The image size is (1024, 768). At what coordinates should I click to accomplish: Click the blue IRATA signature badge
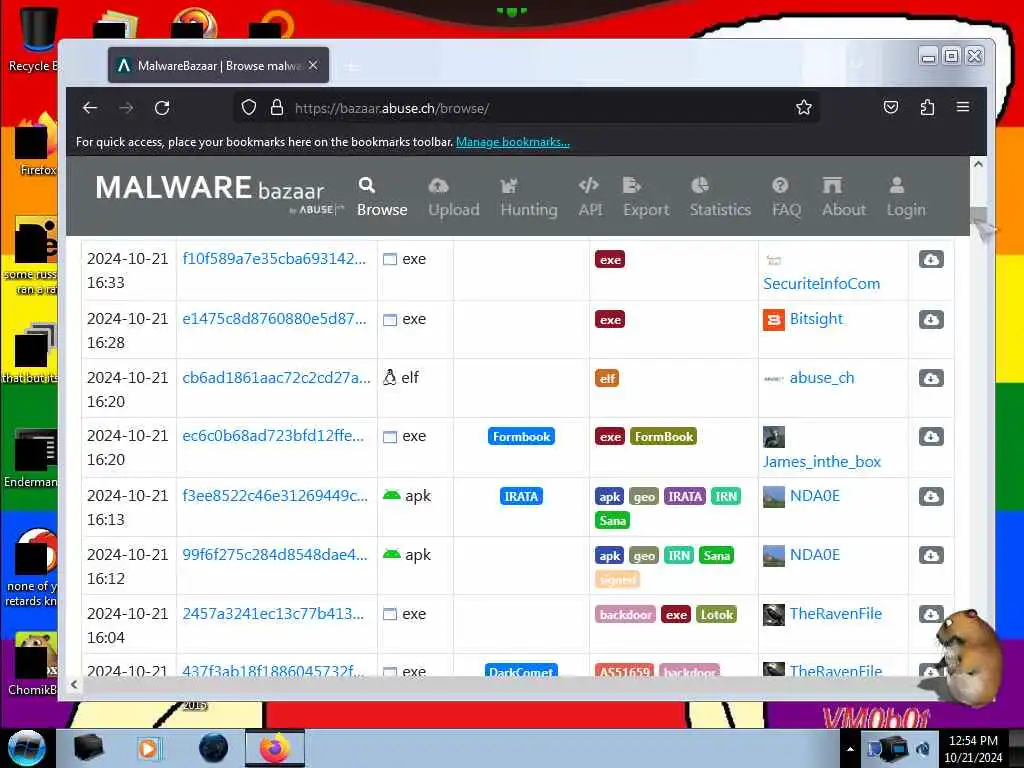click(521, 496)
